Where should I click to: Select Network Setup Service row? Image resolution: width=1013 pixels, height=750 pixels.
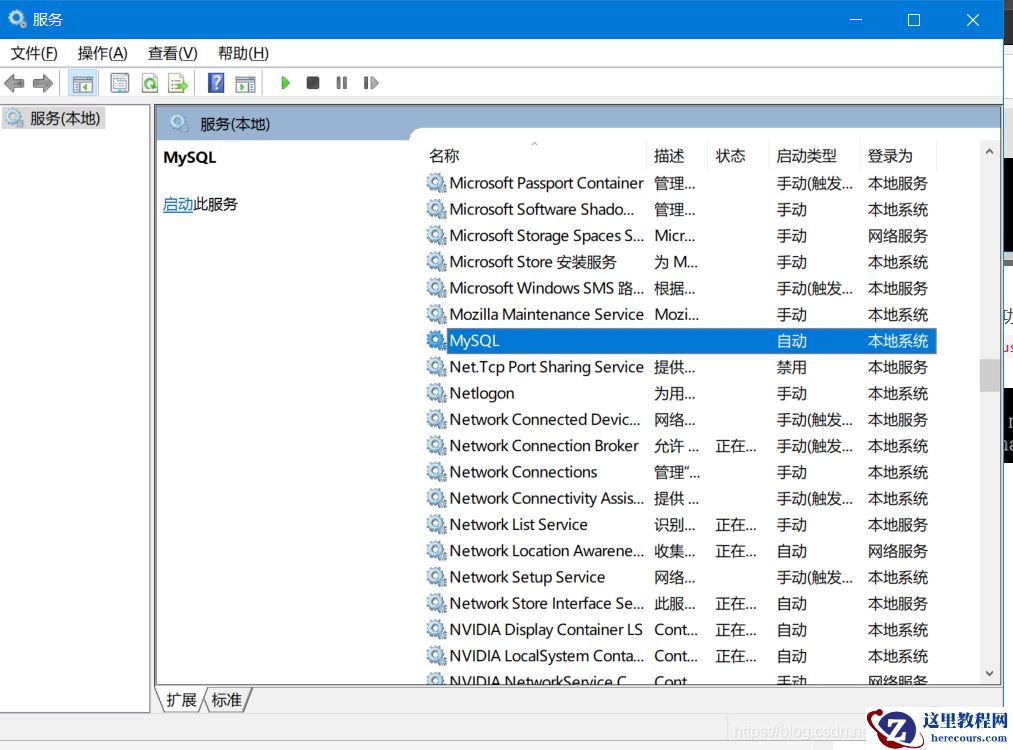point(680,577)
